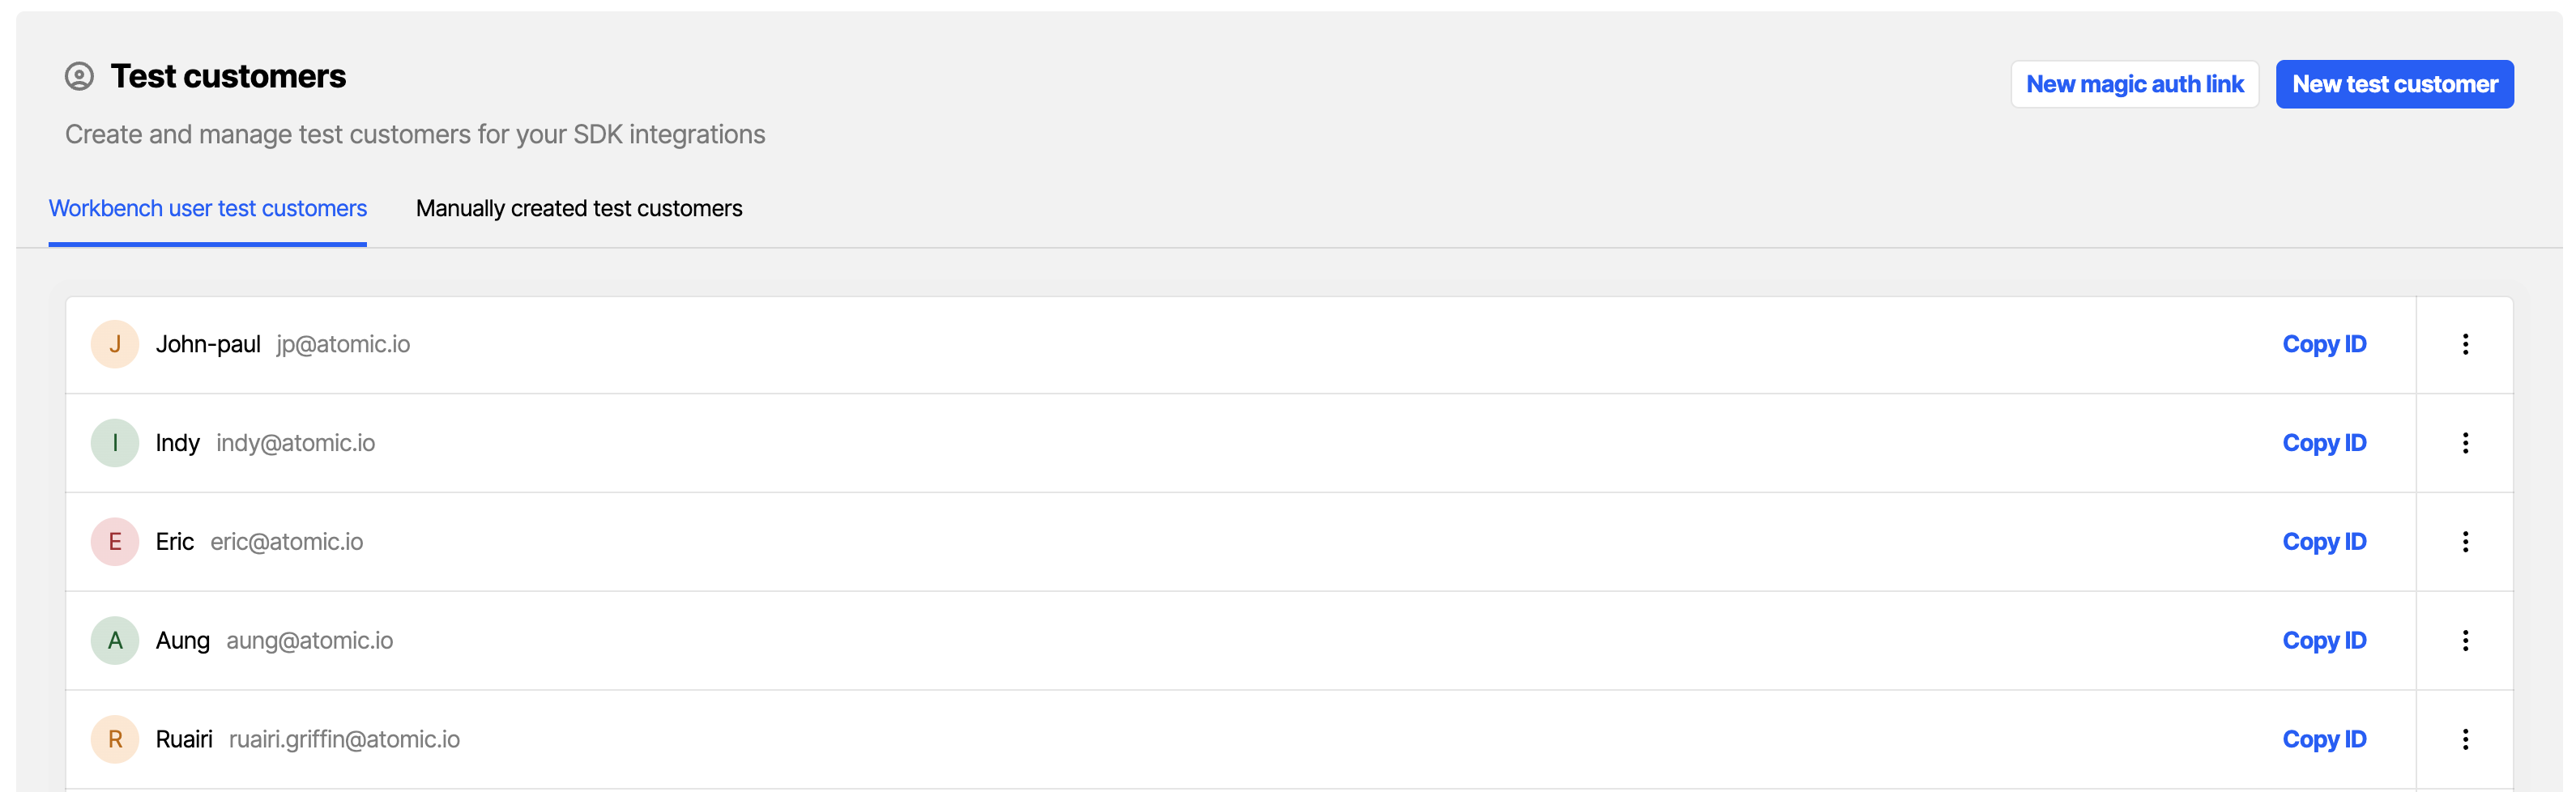Select the Workbench user test customers tab
The height and width of the screenshot is (792, 2576).
point(207,208)
